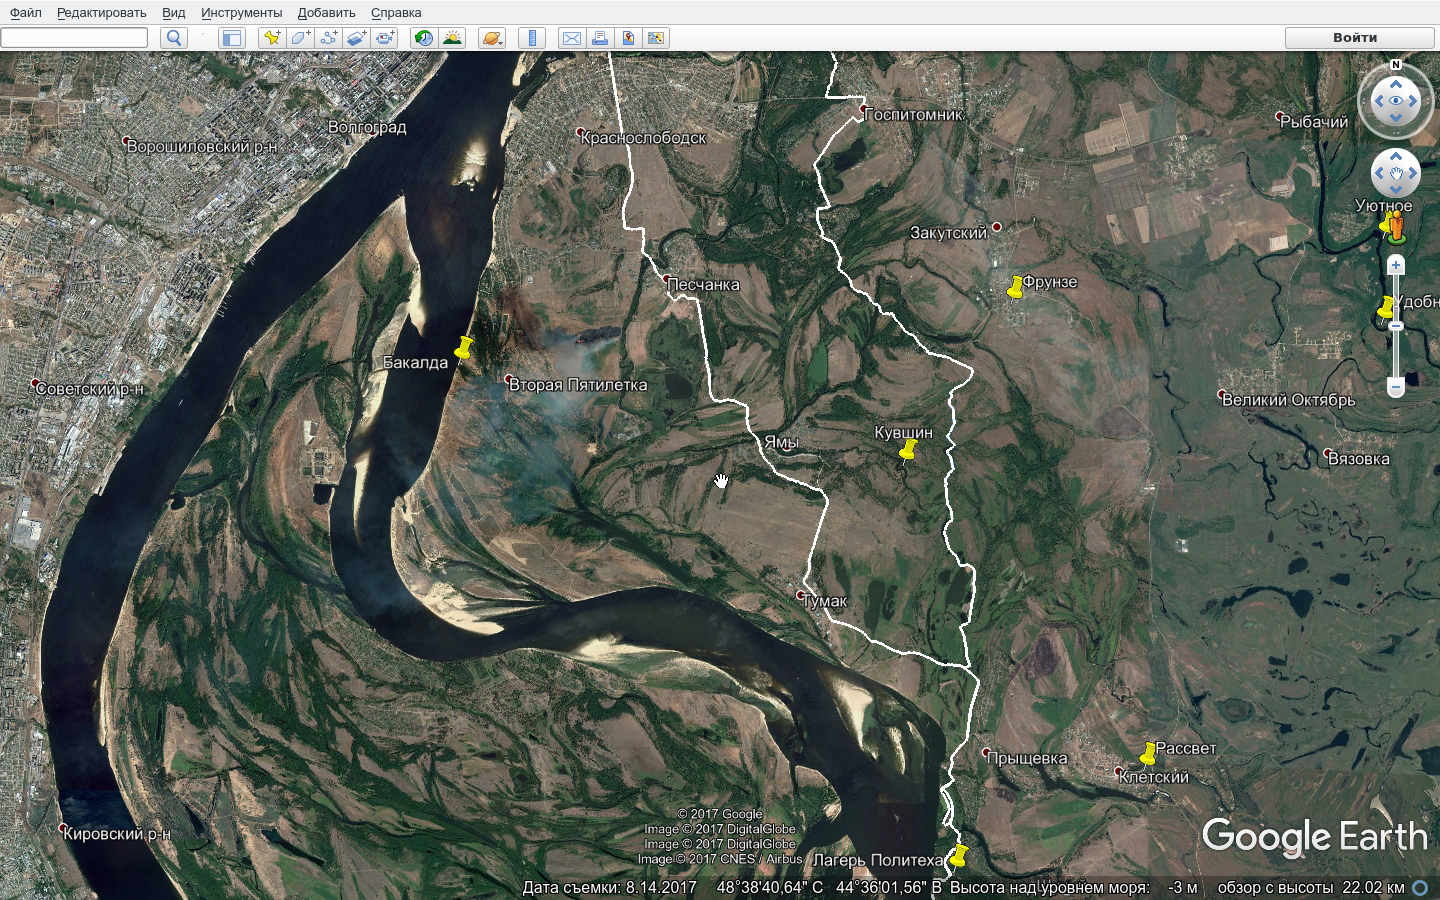1440x900 pixels.
Task: Pan map right with move joystick arrow
Action: pos(1413,174)
